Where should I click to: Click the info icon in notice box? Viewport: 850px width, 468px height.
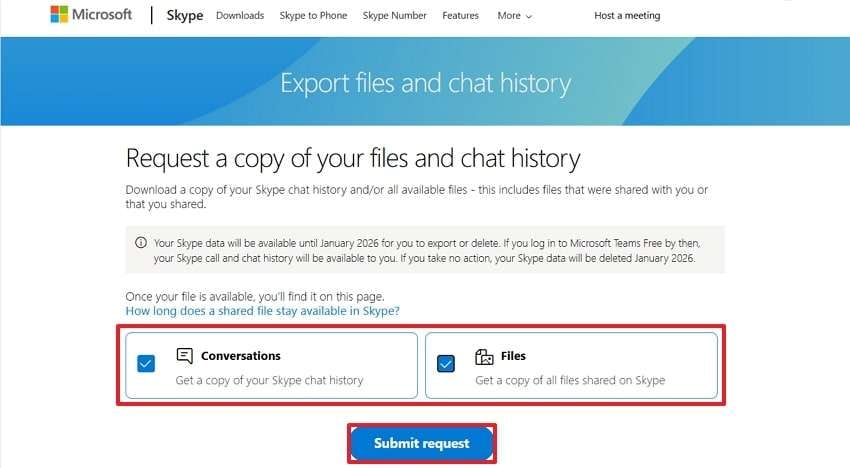[141, 242]
